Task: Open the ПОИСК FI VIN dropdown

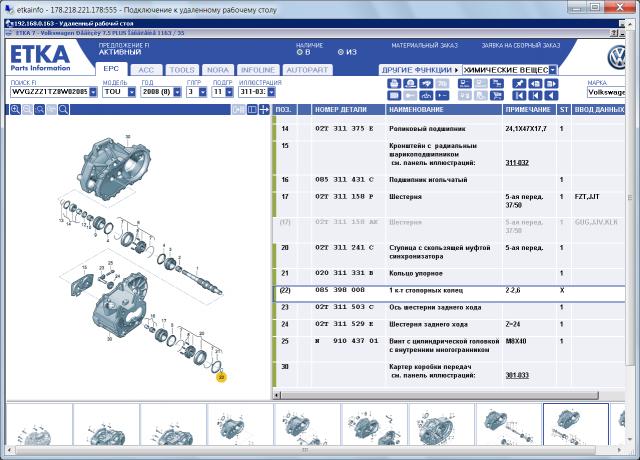Action: click(93, 92)
